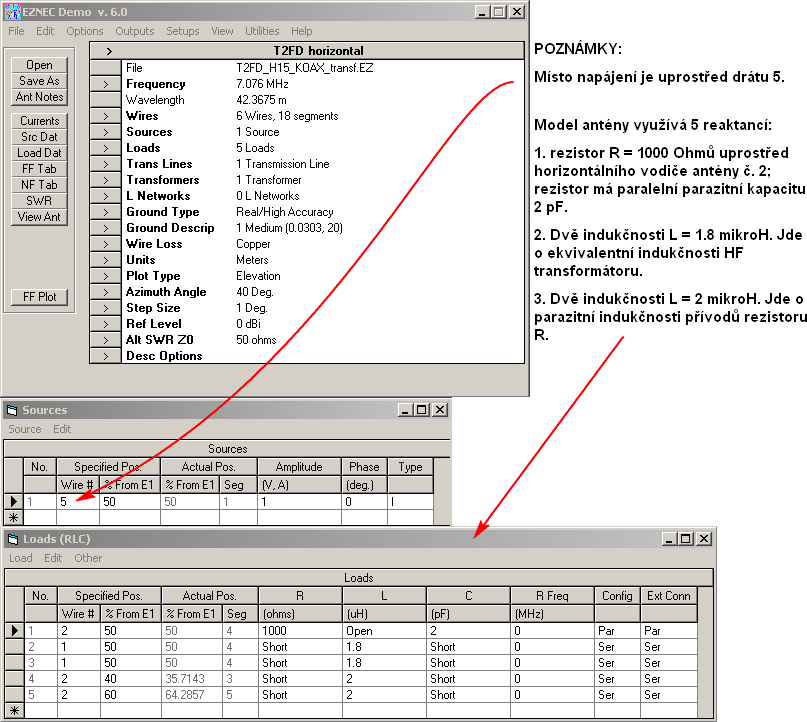Click the new row asterisk in Sources table
The height and width of the screenshot is (722, 807).
point(12,517)
